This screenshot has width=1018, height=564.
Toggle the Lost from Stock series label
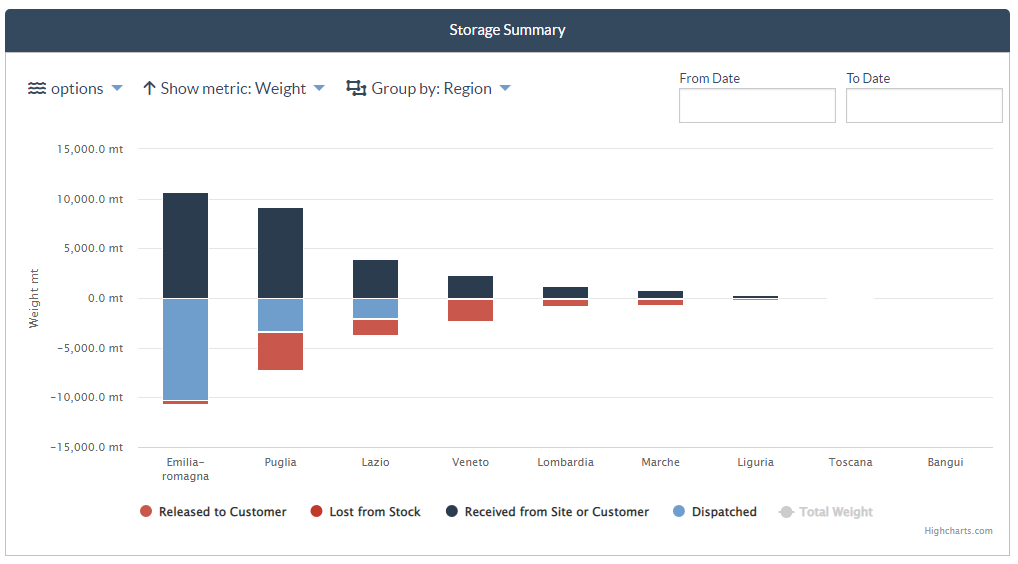375,512
